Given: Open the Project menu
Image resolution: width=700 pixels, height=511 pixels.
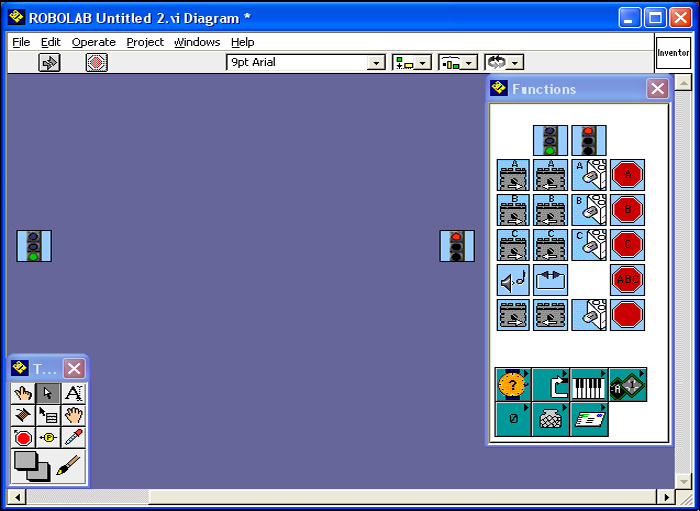Looking at the screenshot, I should pos(145,42).
